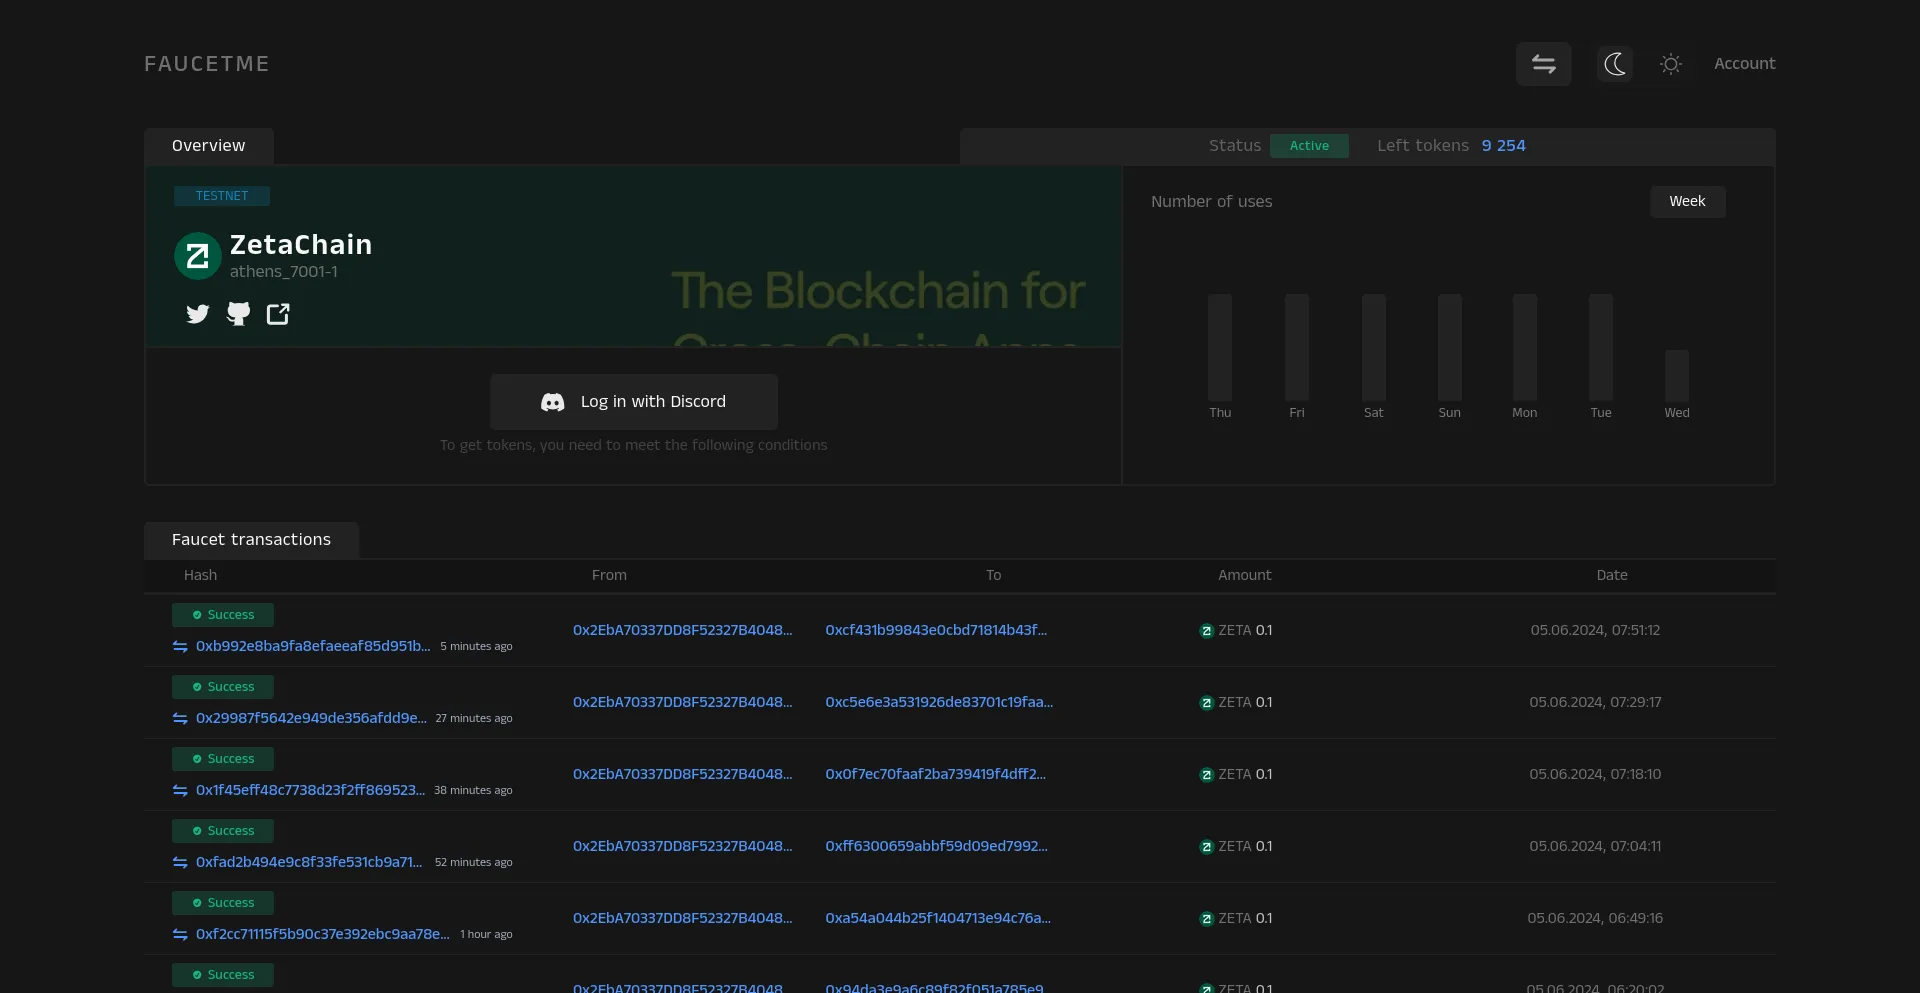1920x993 pixels.
Task: Click the Date column header
Action: [x=1612, y=575]
